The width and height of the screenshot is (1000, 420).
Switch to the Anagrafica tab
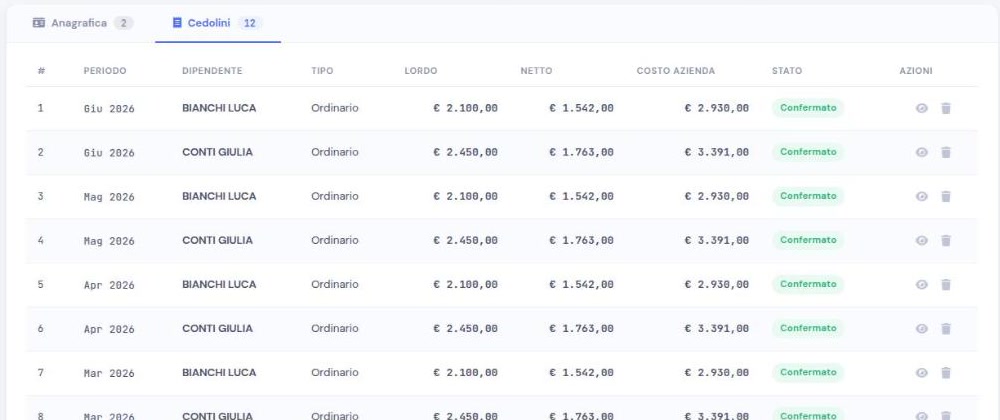pyautogui.click(x=83, y=23)
